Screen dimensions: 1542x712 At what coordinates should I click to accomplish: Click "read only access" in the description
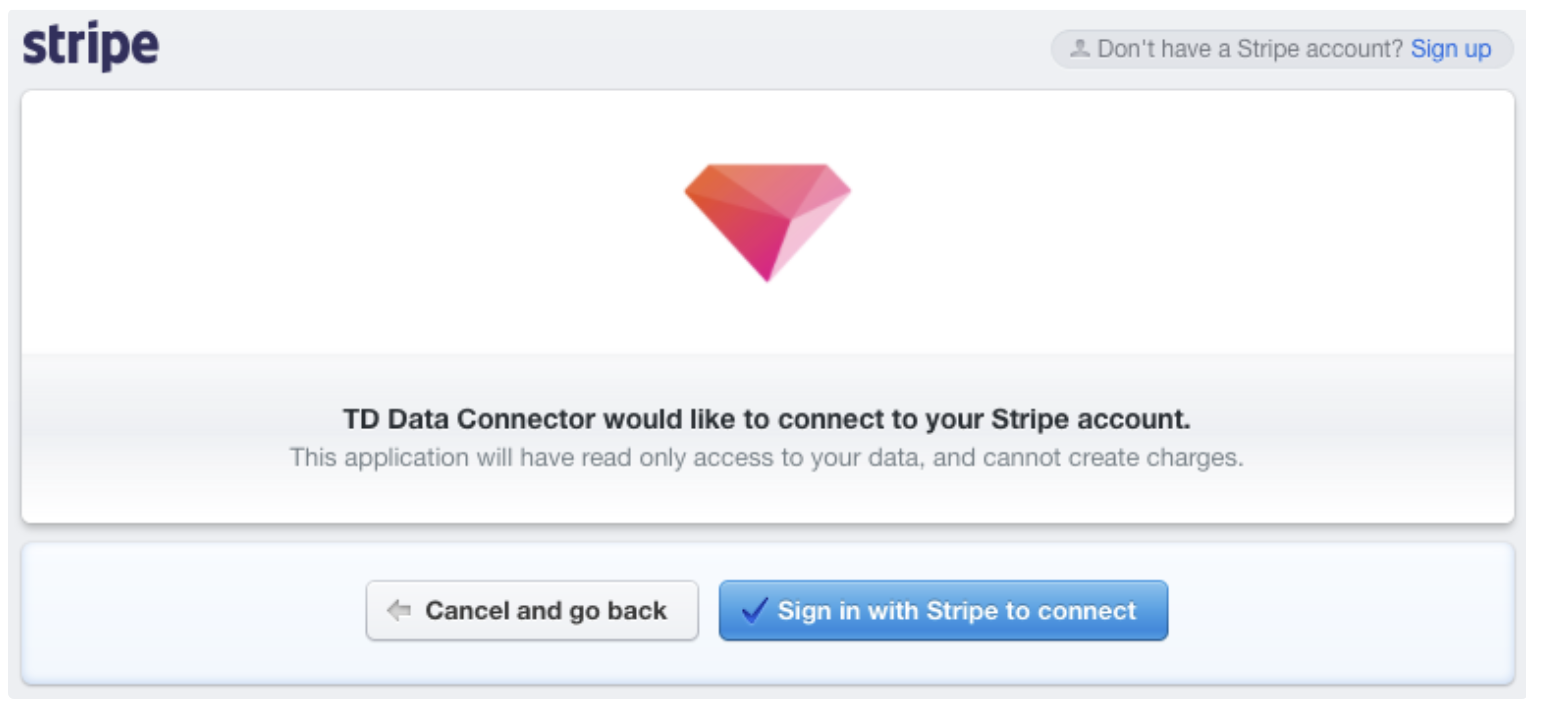644,458
